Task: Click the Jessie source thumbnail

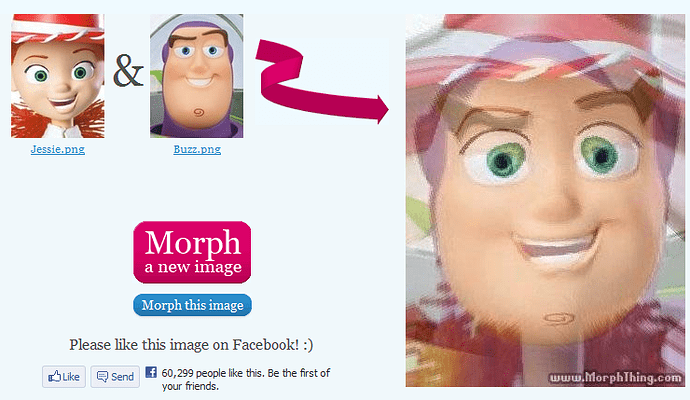Action: point(58,76)
